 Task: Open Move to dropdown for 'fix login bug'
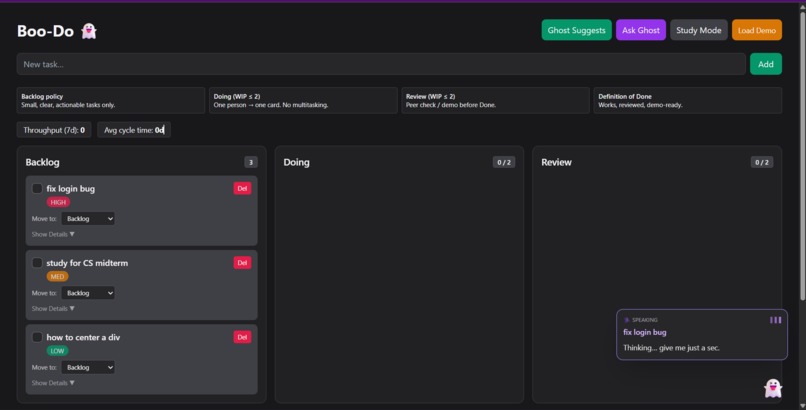pos(88,219)
